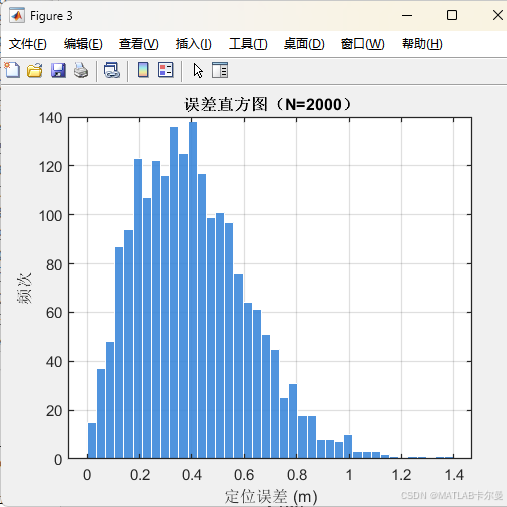Open the Property Inspector icon

220,70
